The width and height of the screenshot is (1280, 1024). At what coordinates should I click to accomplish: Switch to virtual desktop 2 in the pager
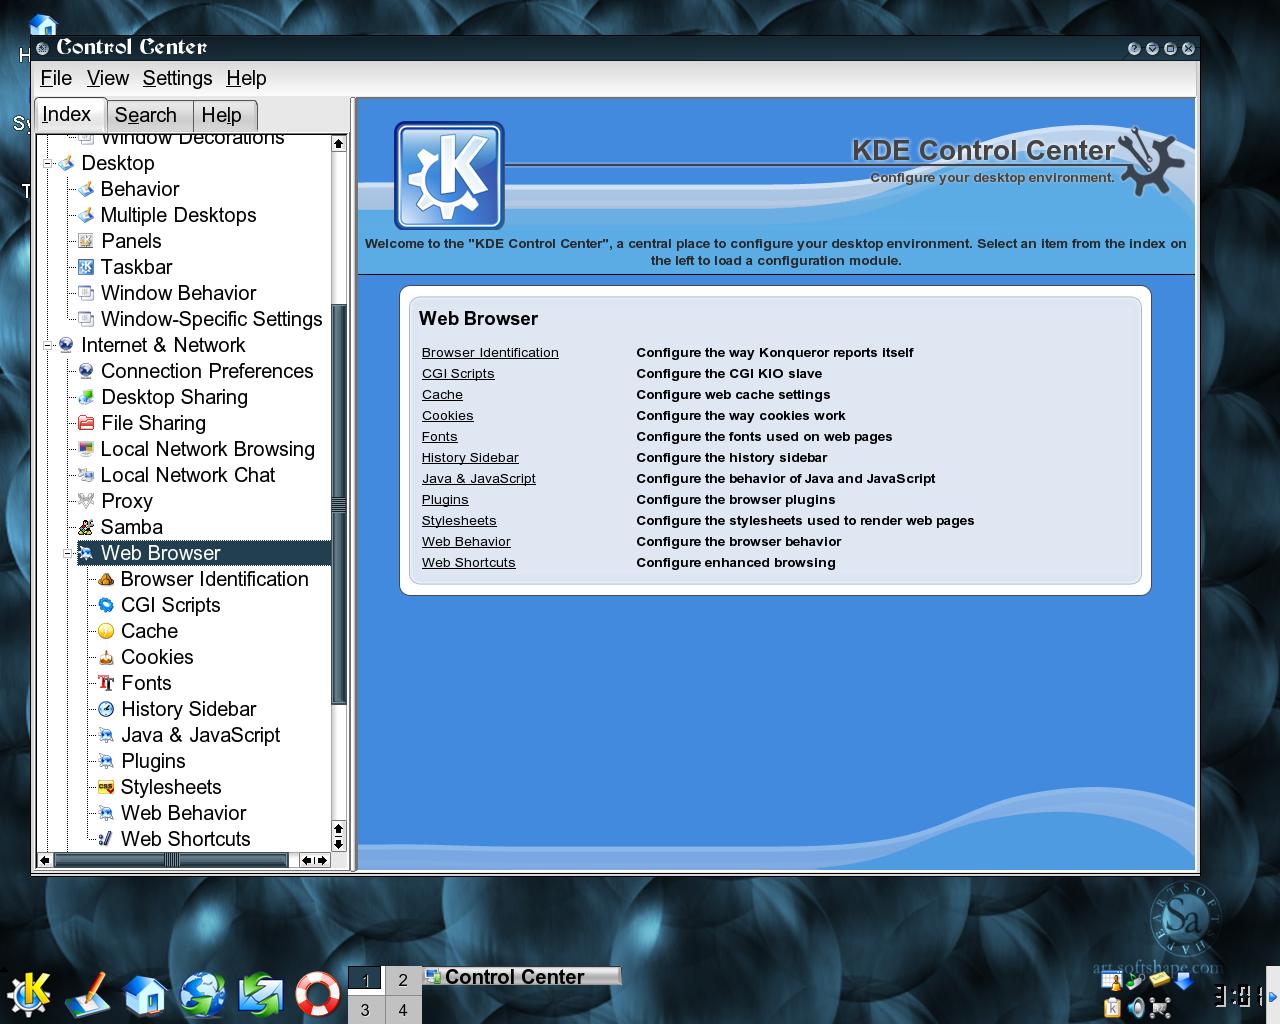[x=403, y=980]
